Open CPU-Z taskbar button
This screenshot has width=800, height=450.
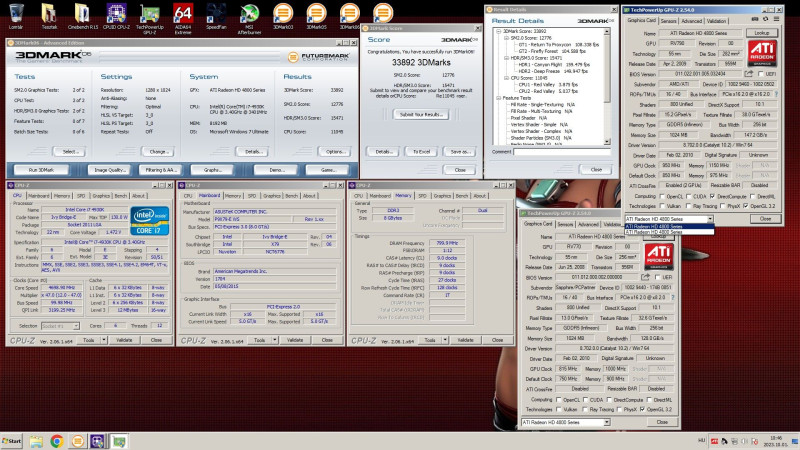tap(97, 441)
